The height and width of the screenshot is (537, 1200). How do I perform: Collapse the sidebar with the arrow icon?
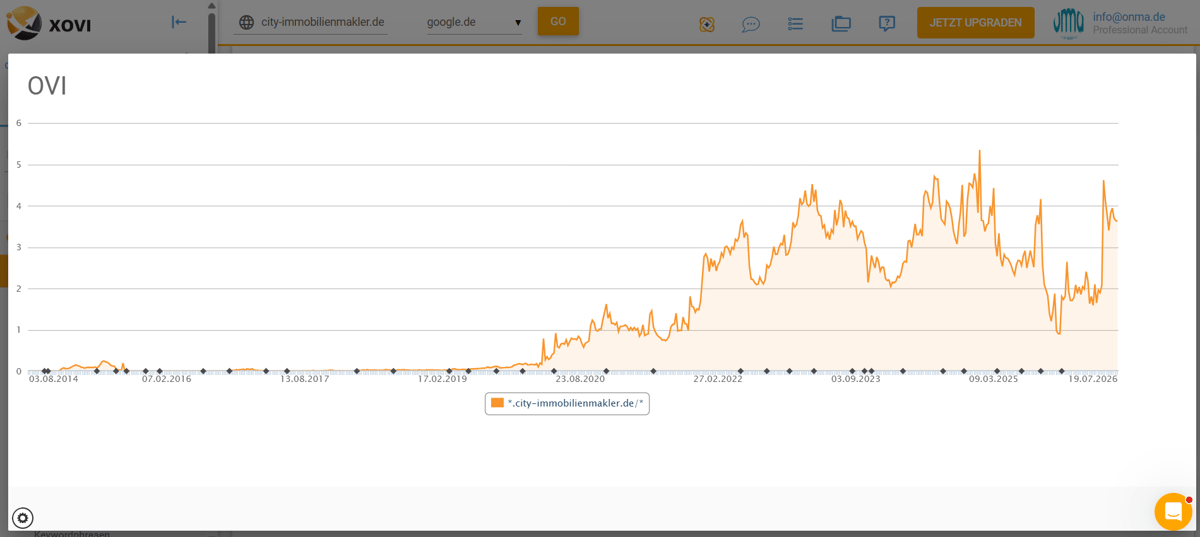(179, 22)
